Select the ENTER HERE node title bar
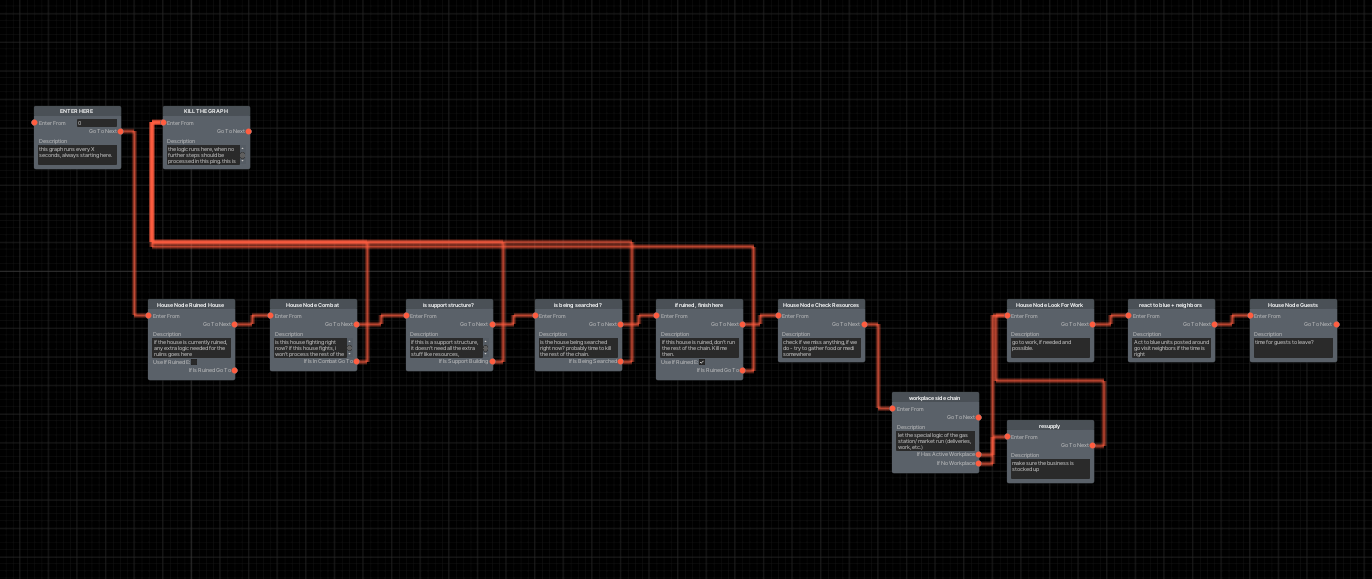 (77, 111)
